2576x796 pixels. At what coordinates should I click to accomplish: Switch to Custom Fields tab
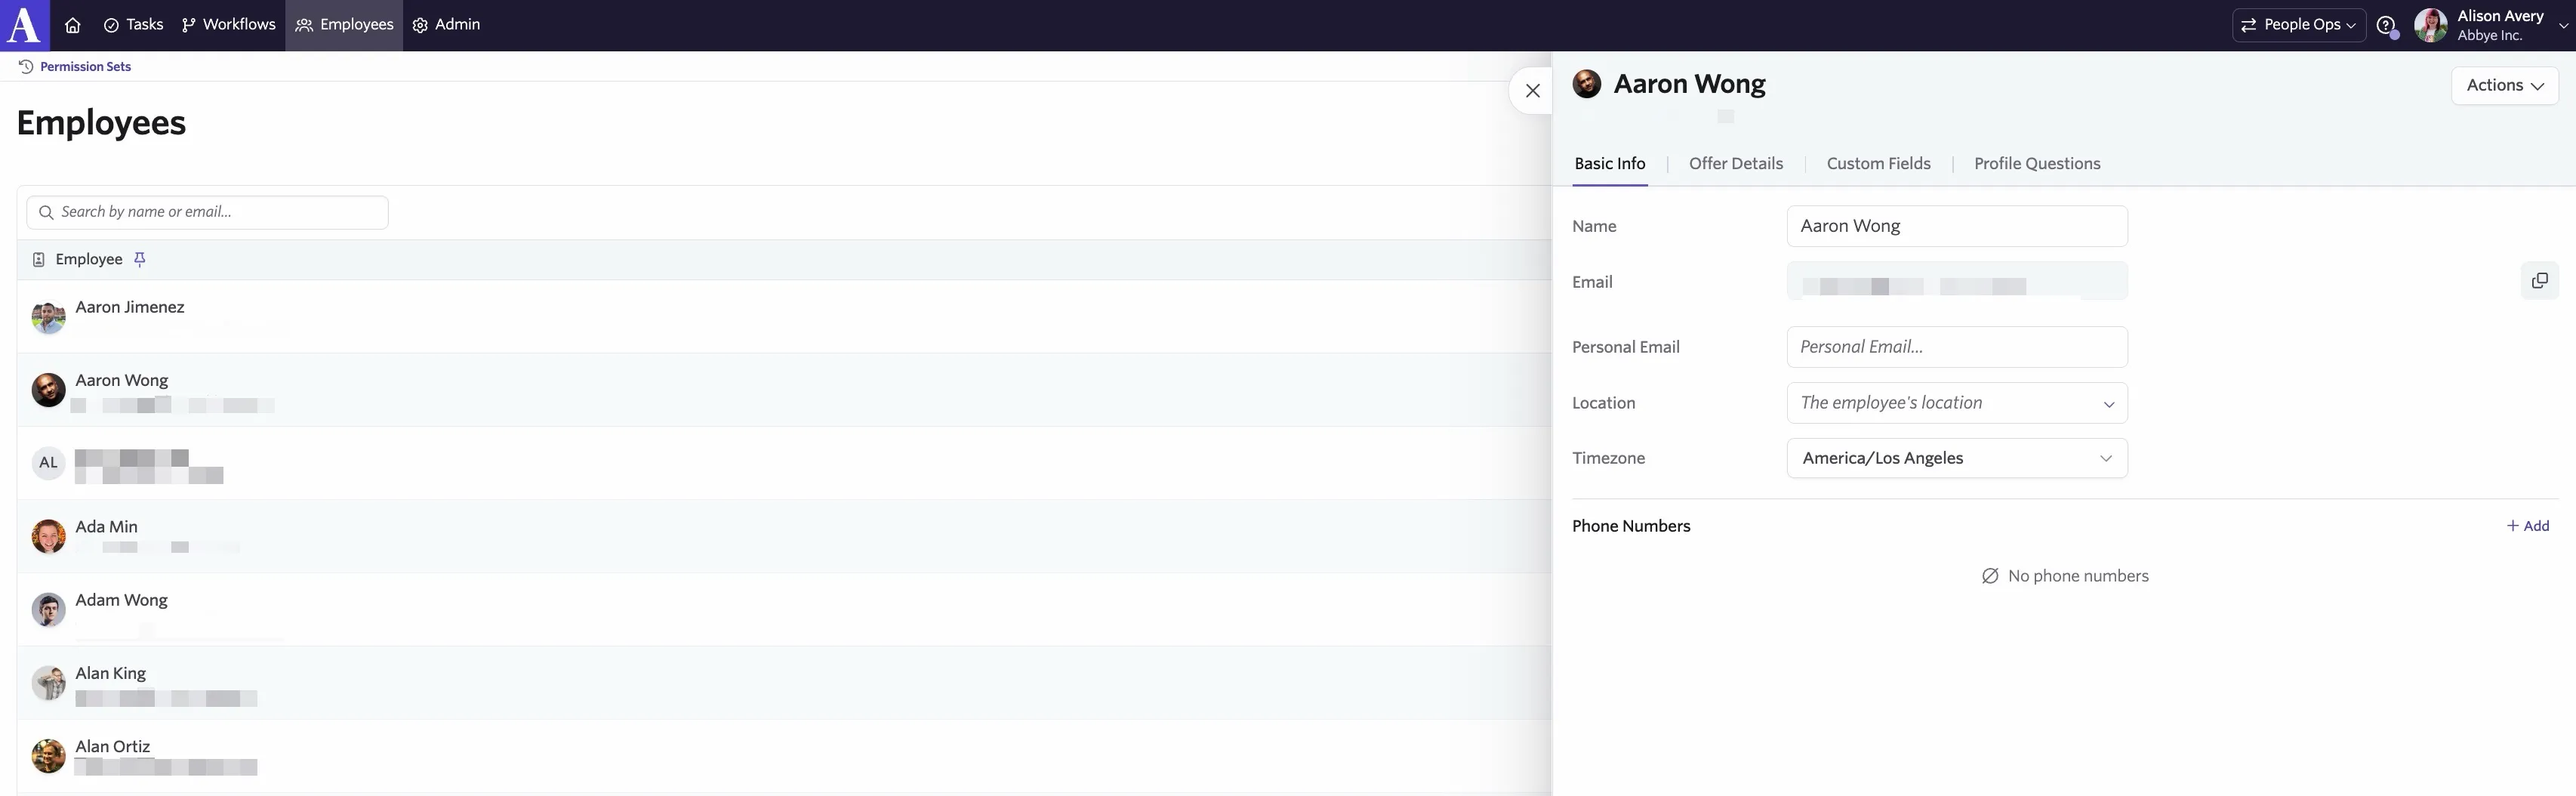point(1878,164)
